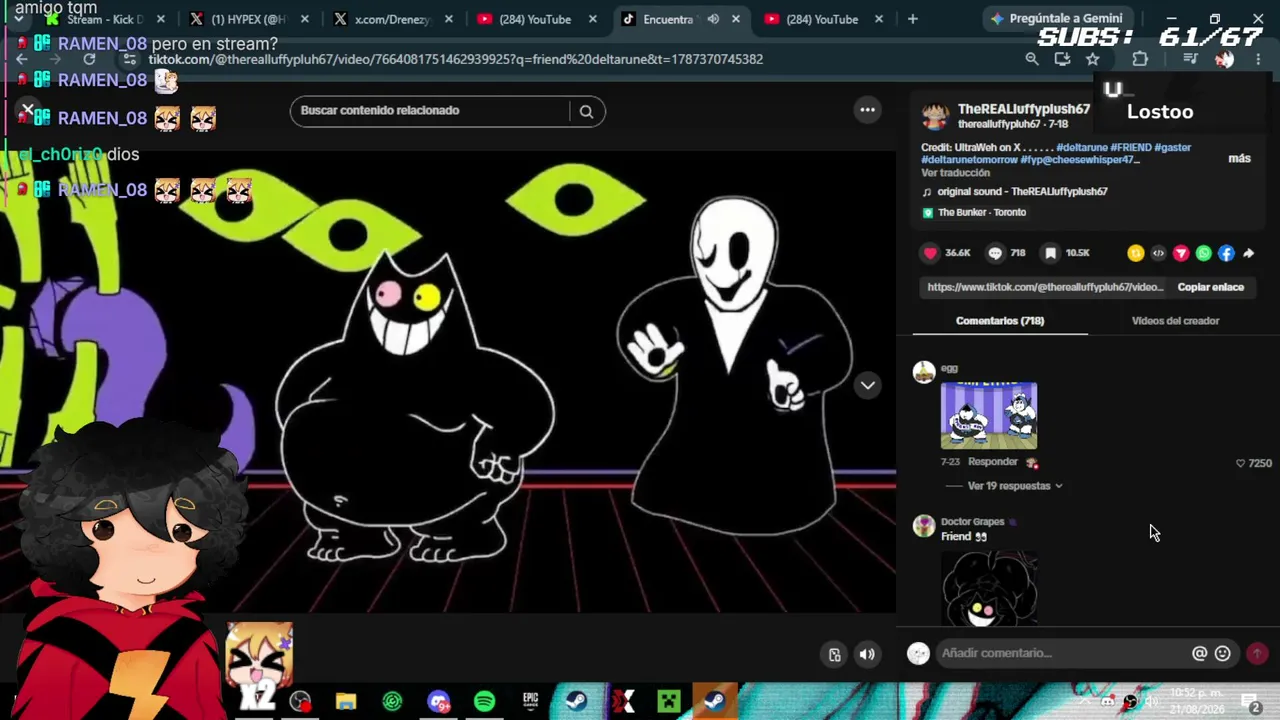The height and width of the screenshot is (720, 1280).
Task: Open the browser zoom magnifier icon
Action: (1032, 59)
